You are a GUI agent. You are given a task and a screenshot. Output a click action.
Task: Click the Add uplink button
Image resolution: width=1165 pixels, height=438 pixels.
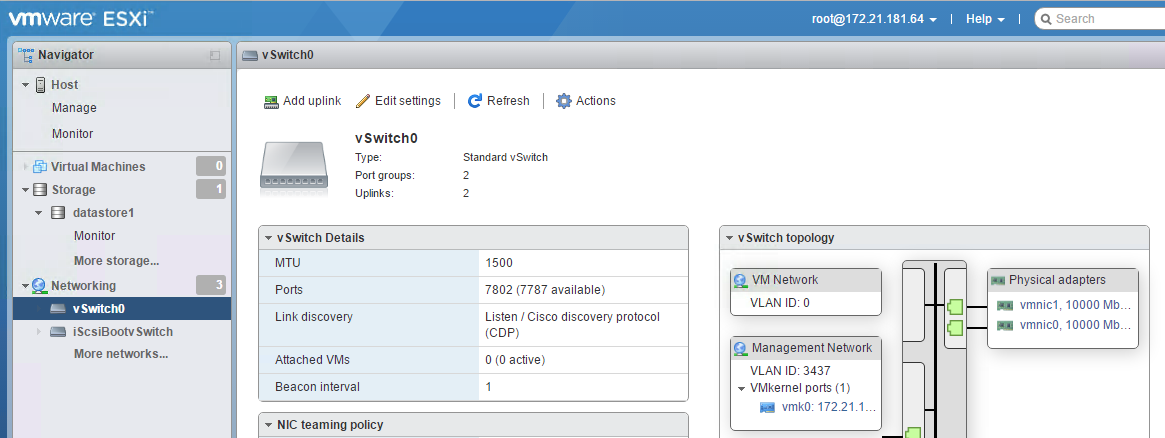[302, 101]
